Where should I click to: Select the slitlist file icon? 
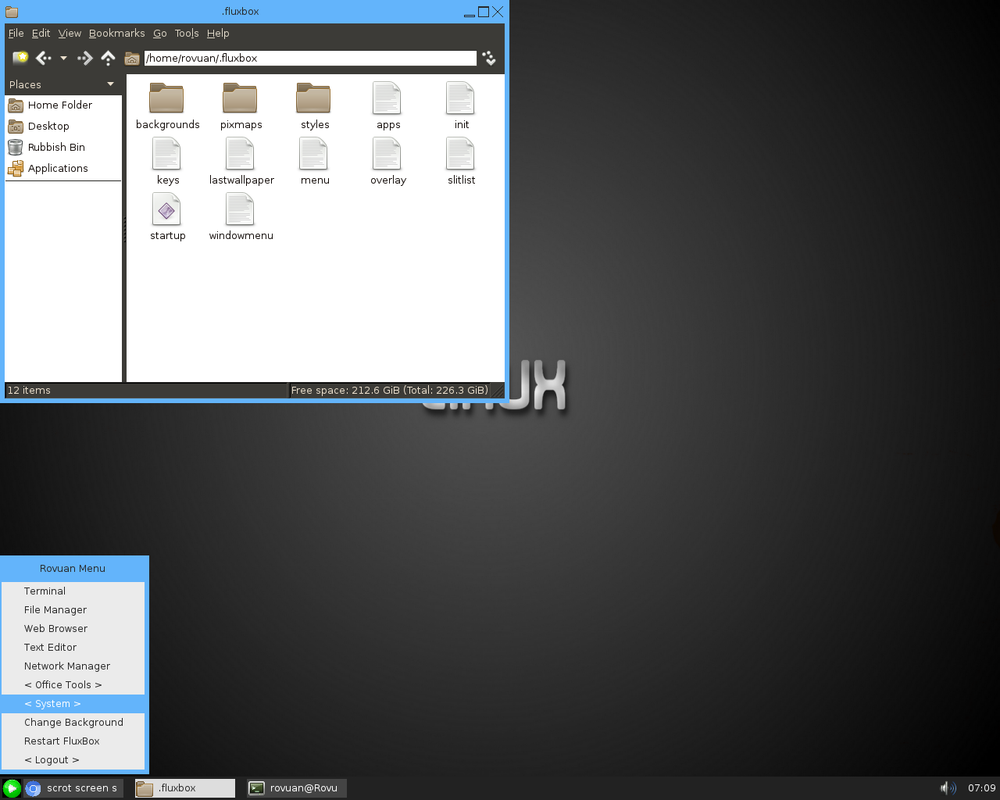coord(460,154)
